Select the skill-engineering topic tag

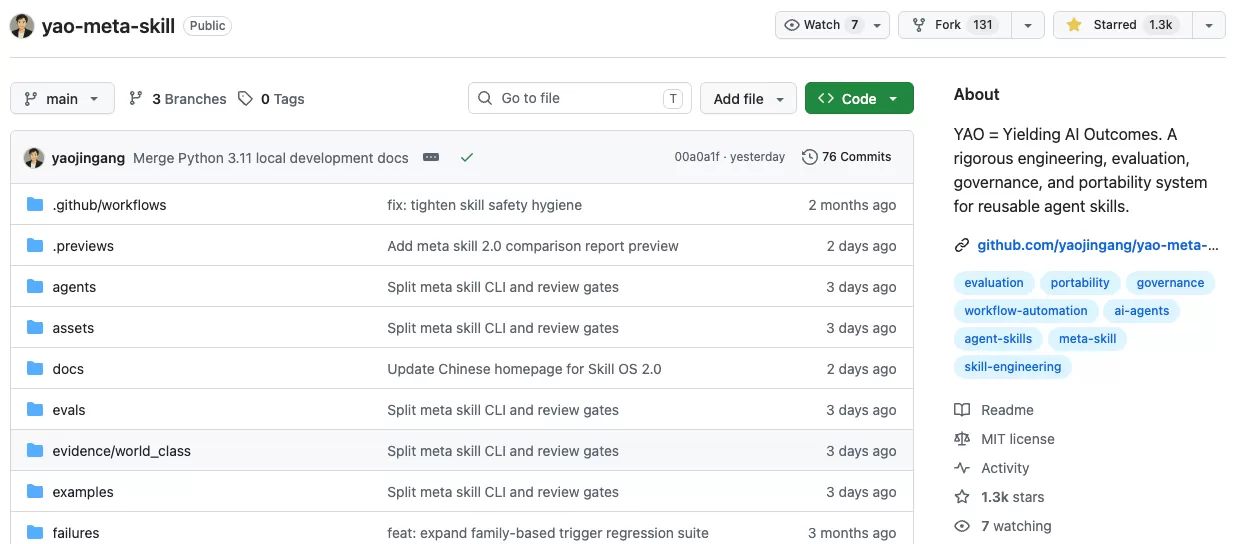click(1013, 367)
